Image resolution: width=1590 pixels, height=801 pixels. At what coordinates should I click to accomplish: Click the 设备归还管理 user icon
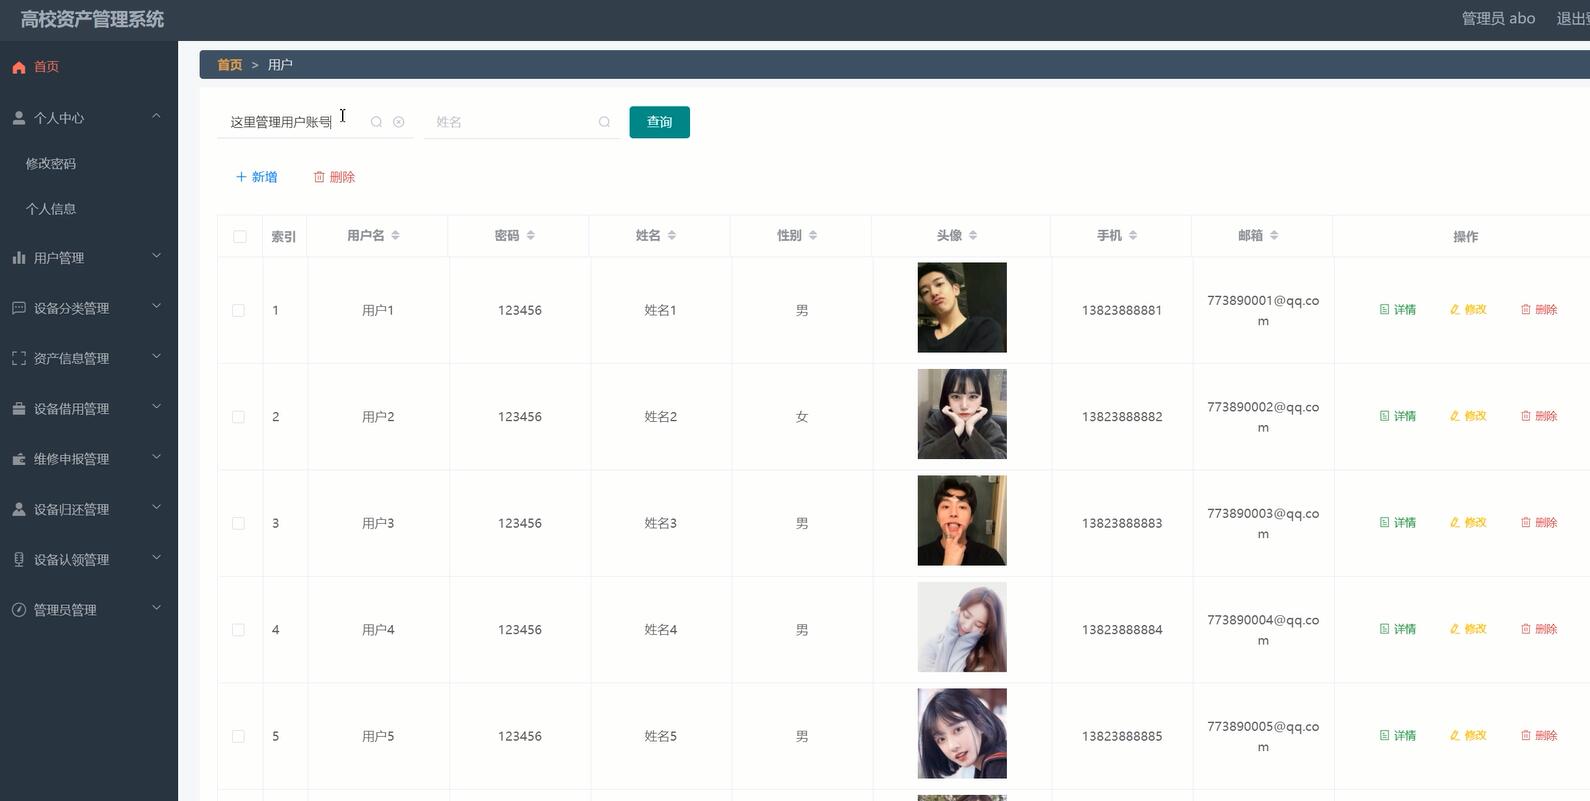click(x=18, y=509)
